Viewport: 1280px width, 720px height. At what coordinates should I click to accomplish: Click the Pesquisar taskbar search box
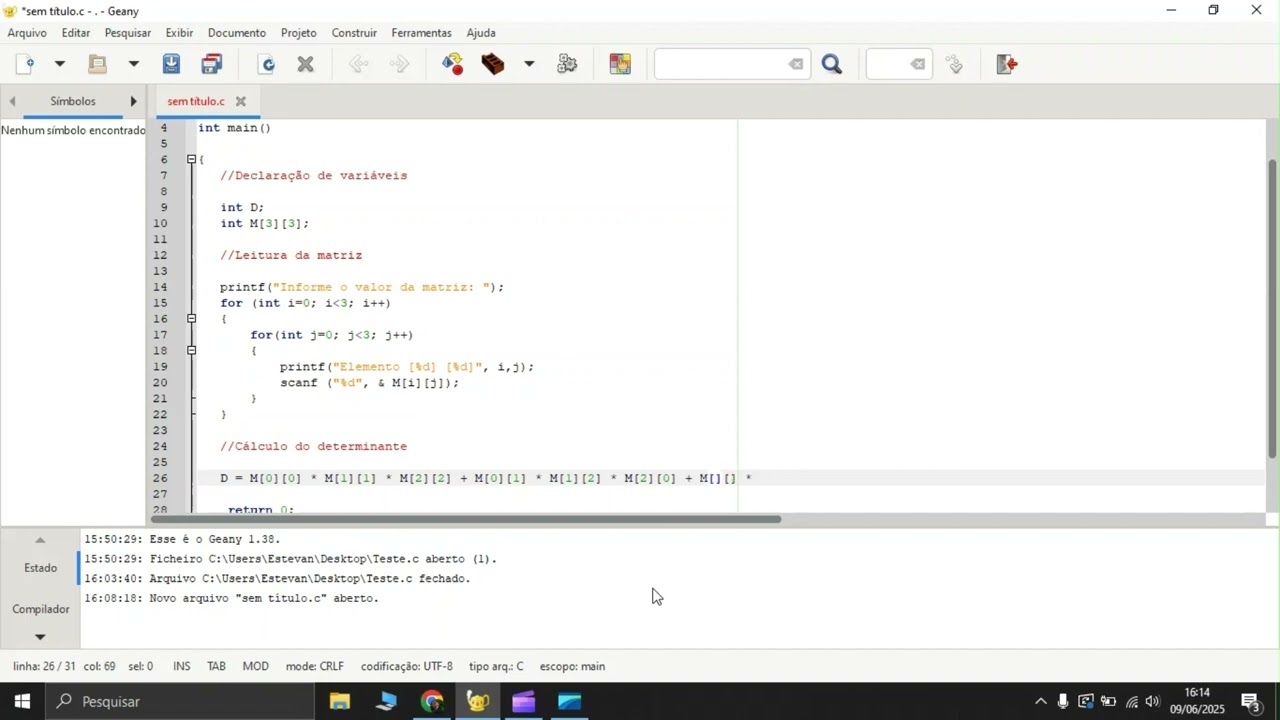pos(180,702)
